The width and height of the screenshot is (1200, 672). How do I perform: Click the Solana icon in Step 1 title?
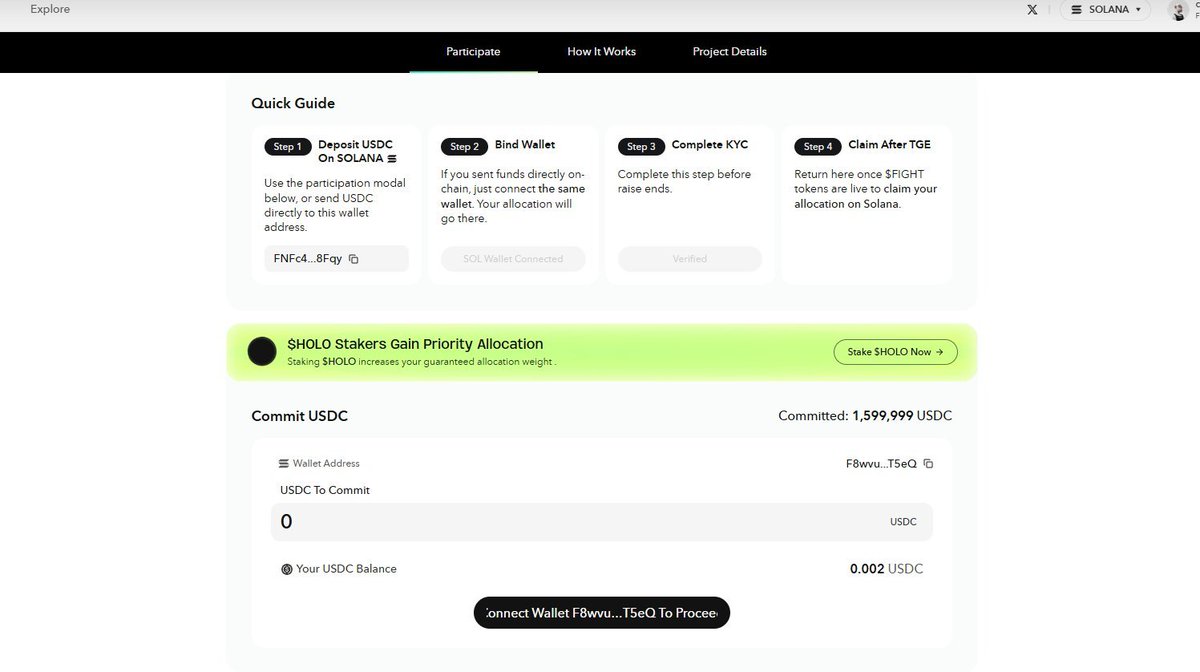pyautogui.click(x=392, y=159)
